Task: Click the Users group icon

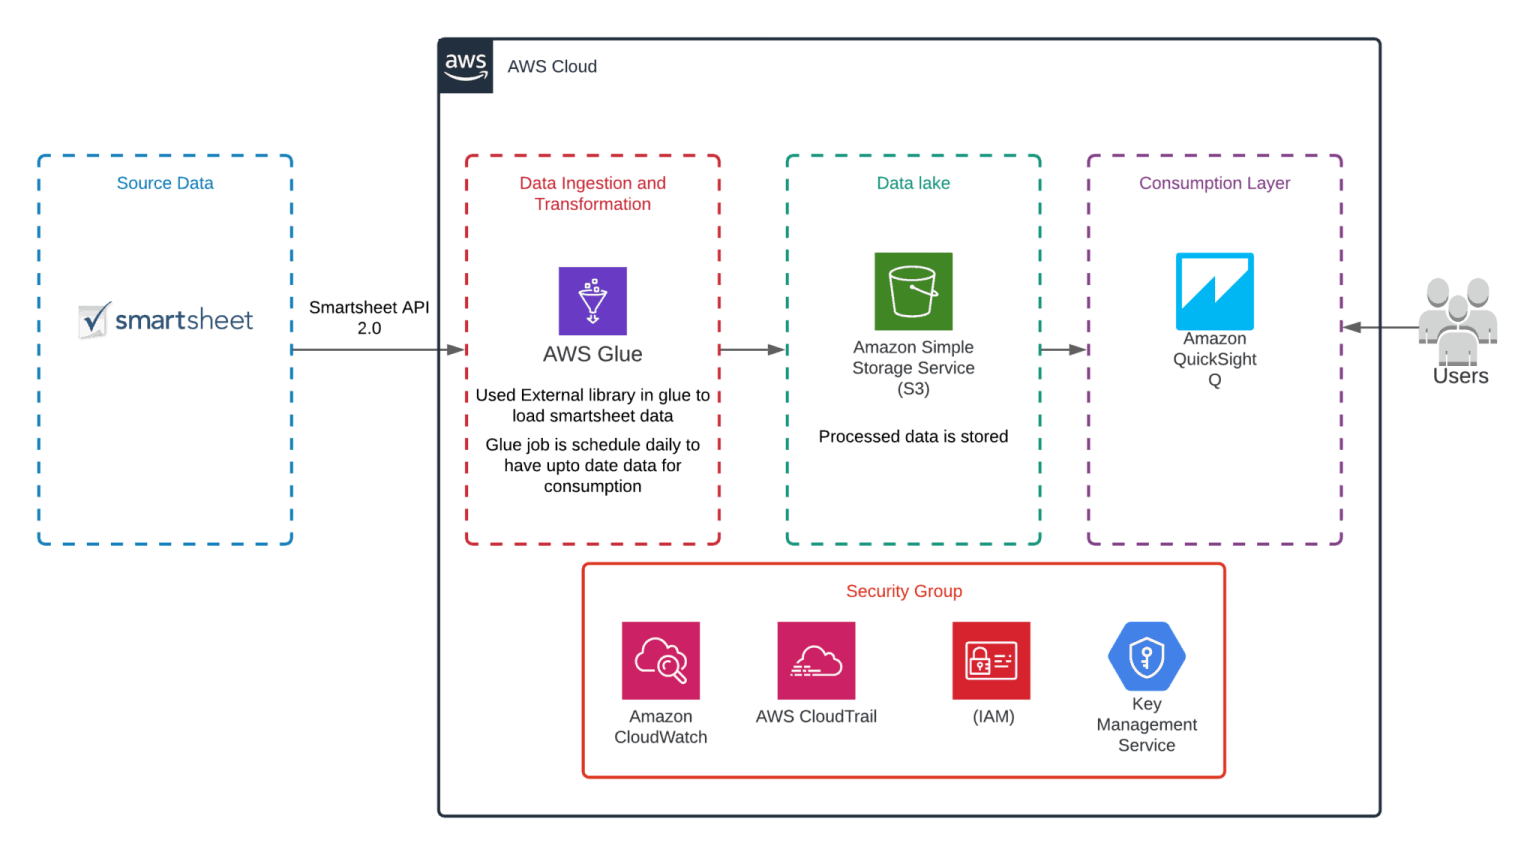Action: (x=1458, y=320)
